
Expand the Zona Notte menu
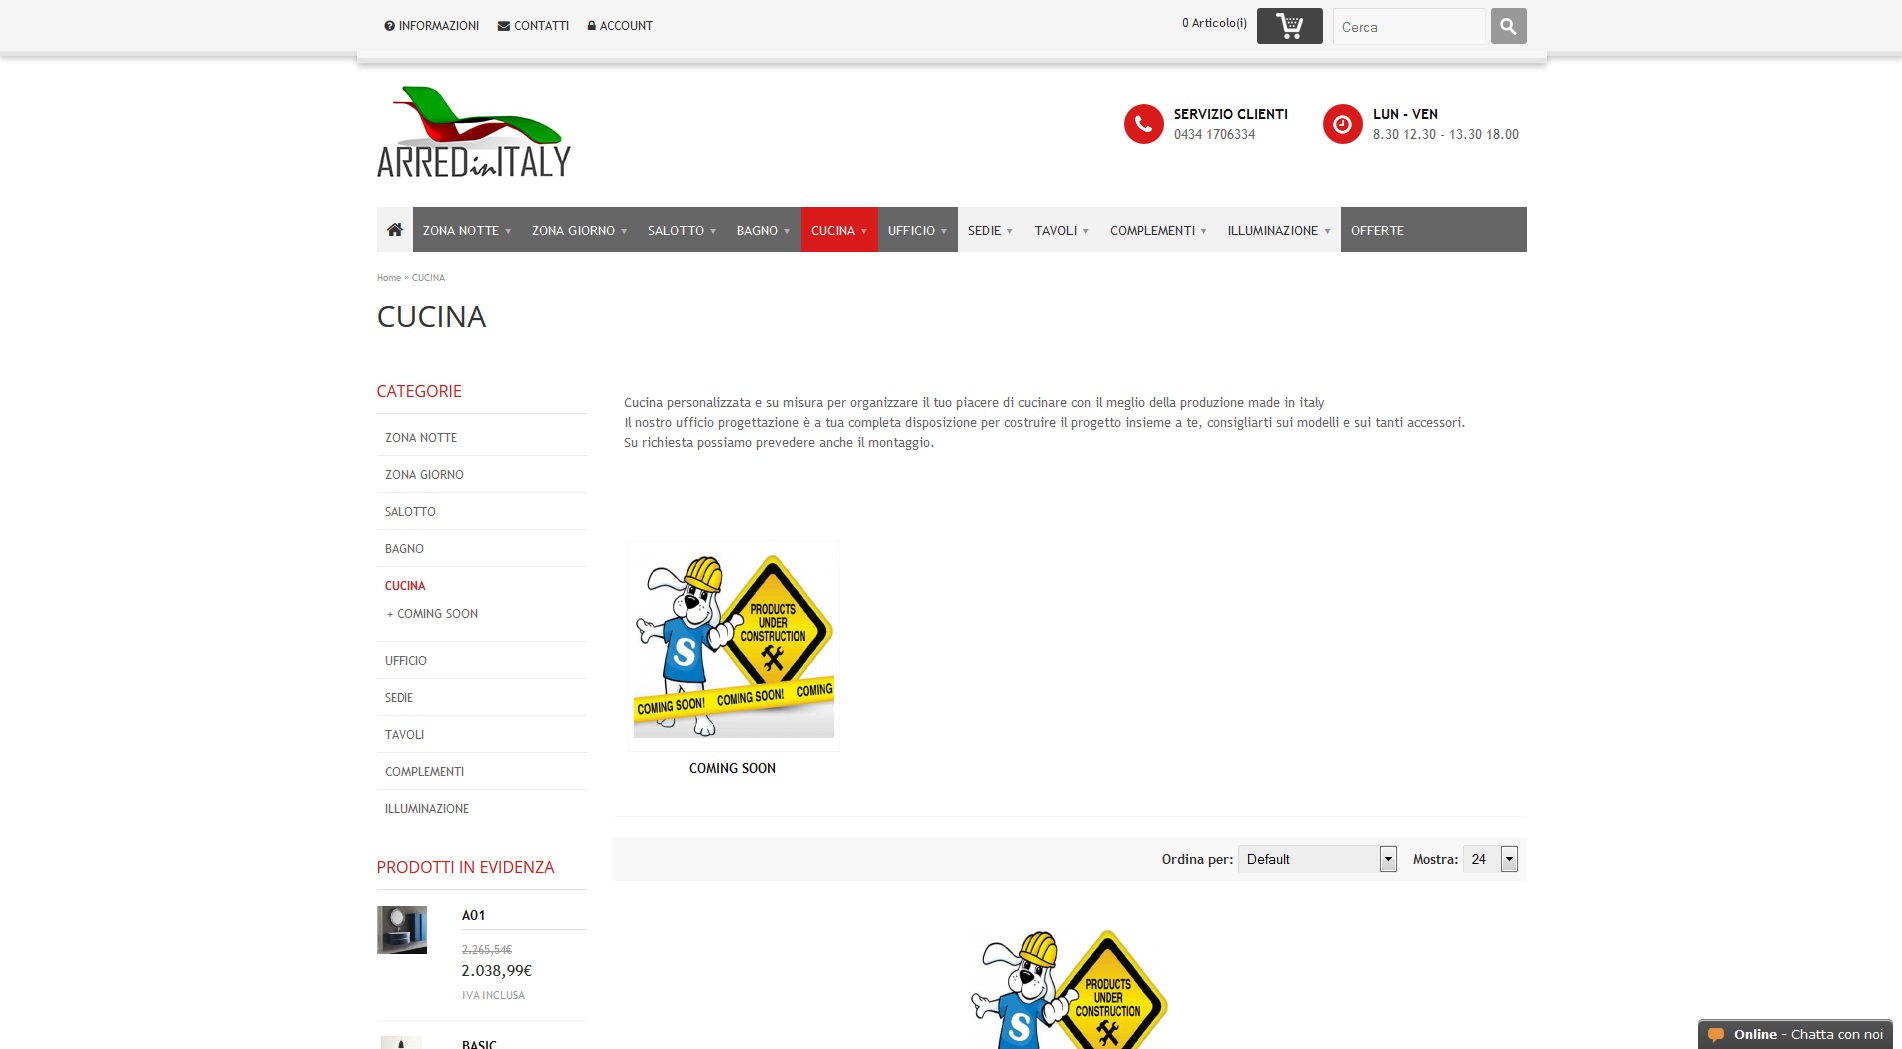(x=467, y=230)
